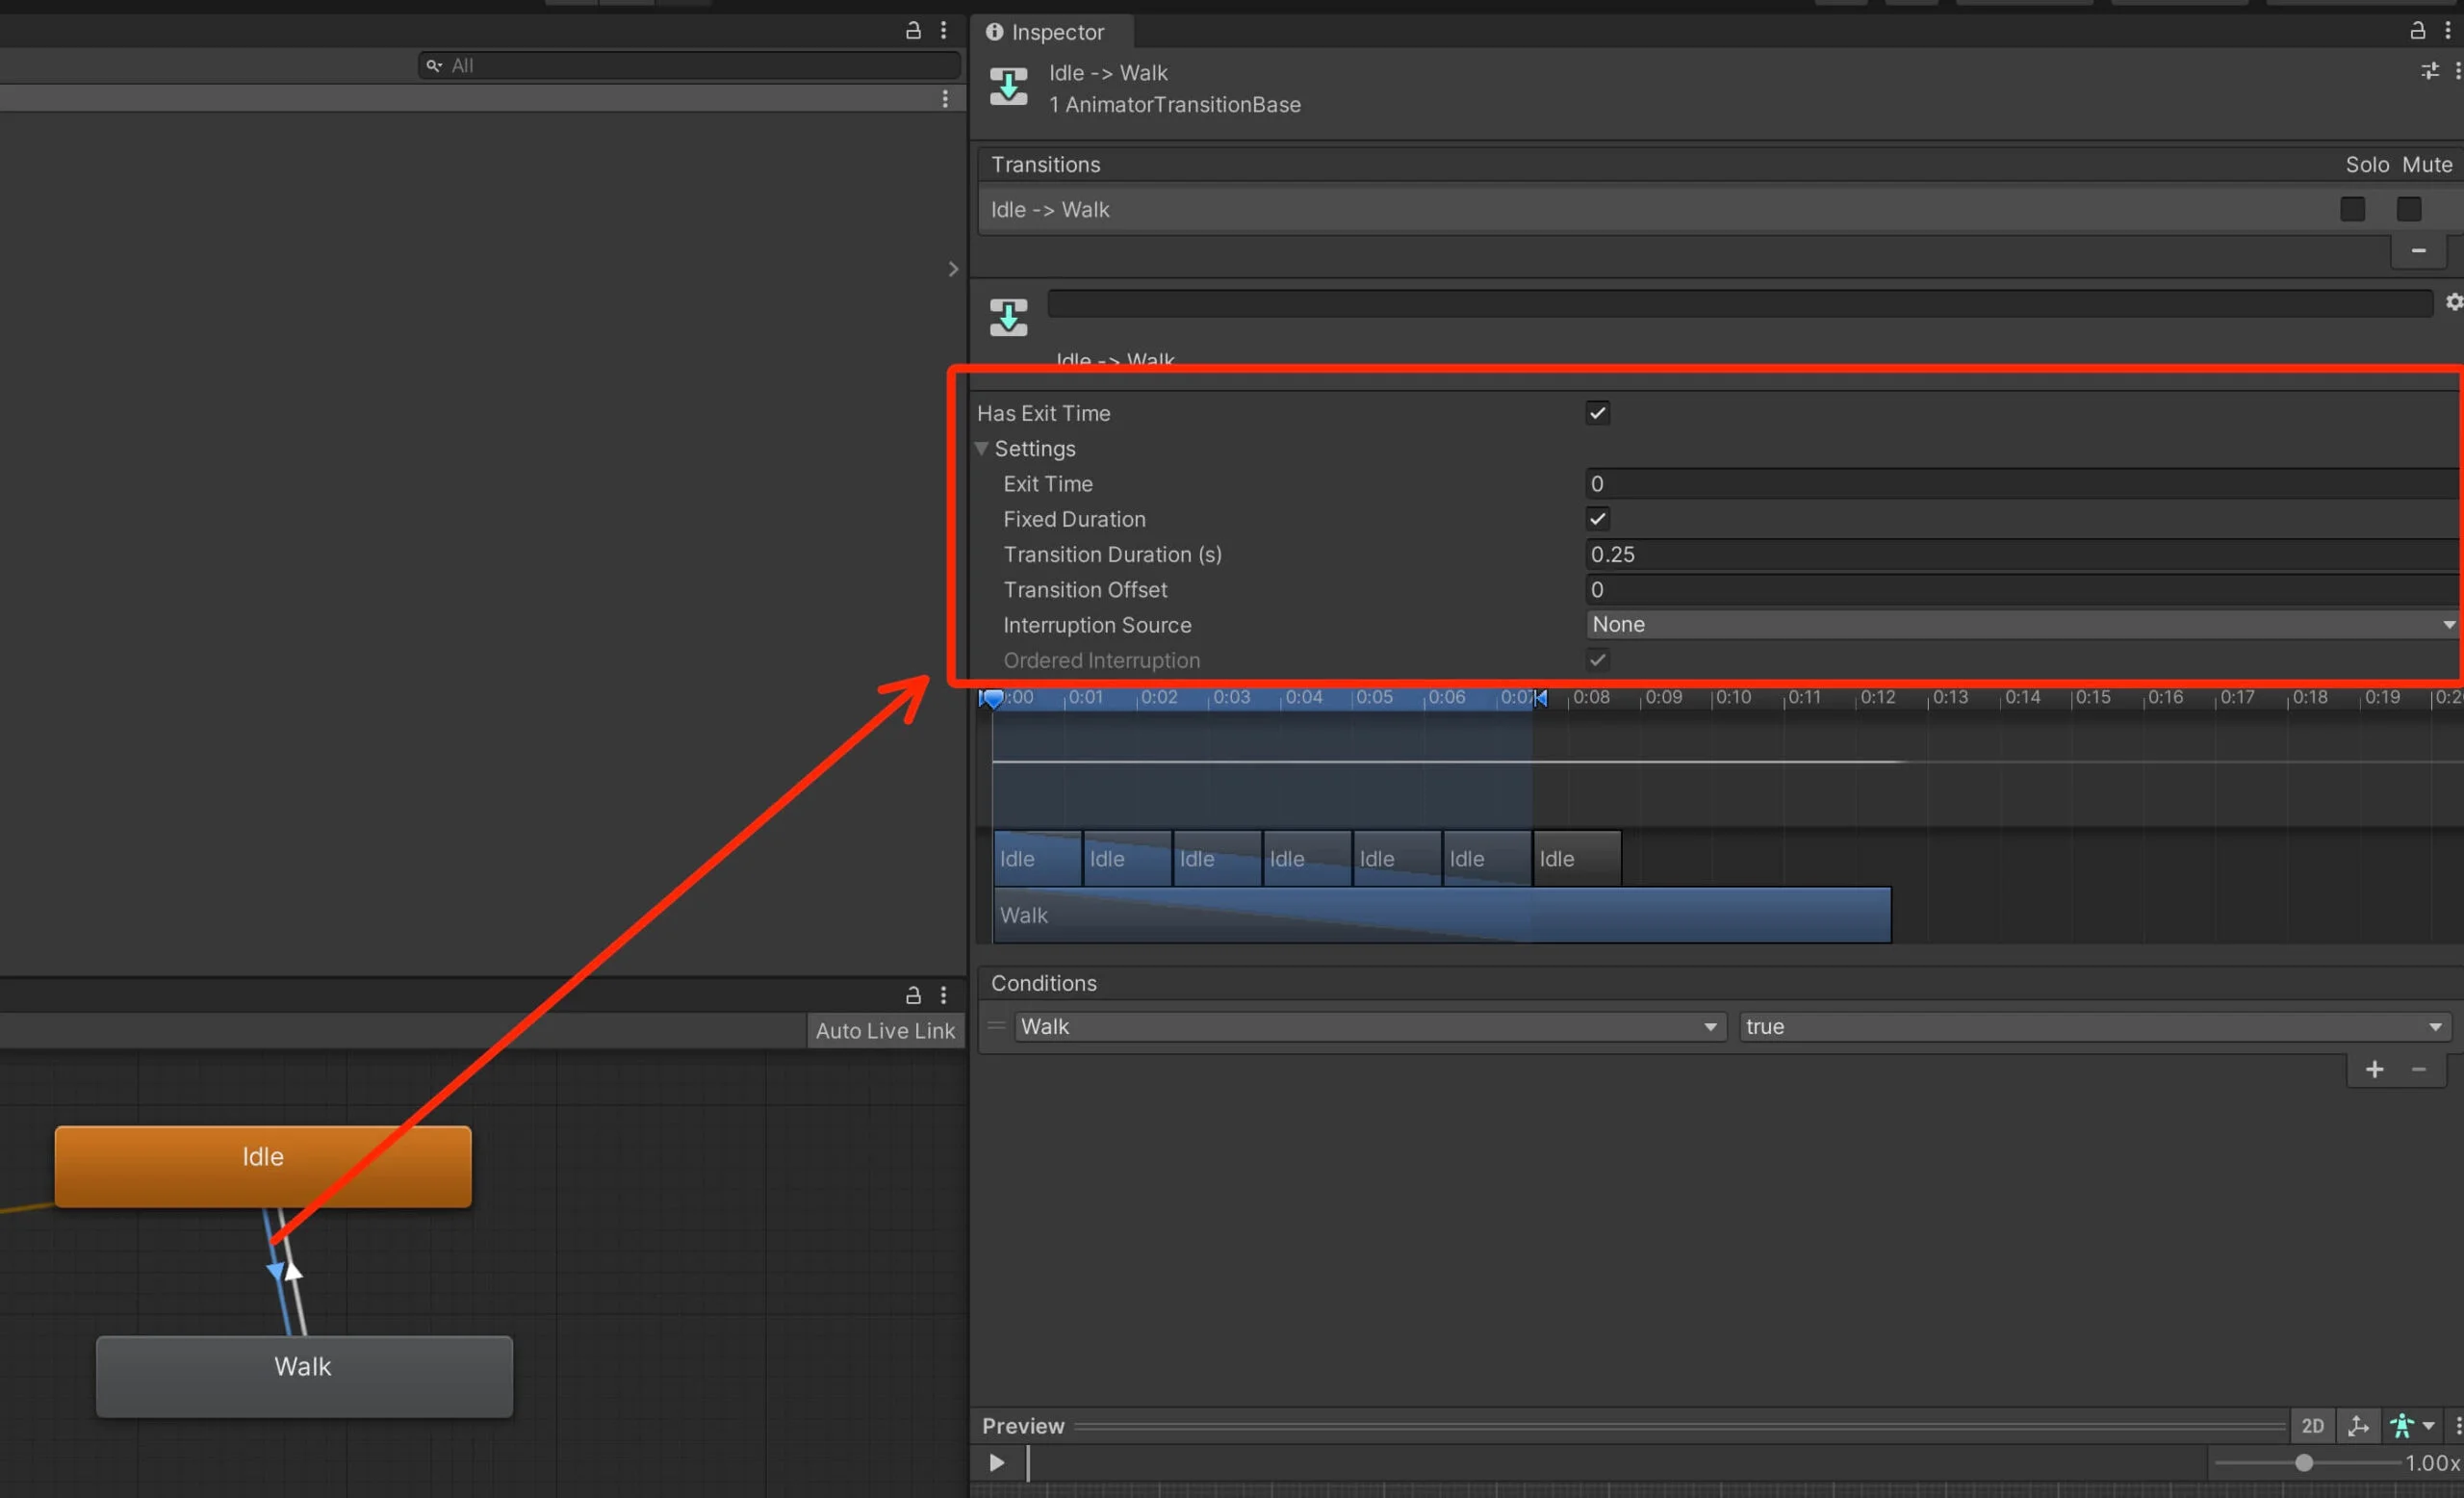This screenshot has height=1498, width=2464.
Task: Click Ordered Interruption checkbox
Action: tap(1598, 659)
